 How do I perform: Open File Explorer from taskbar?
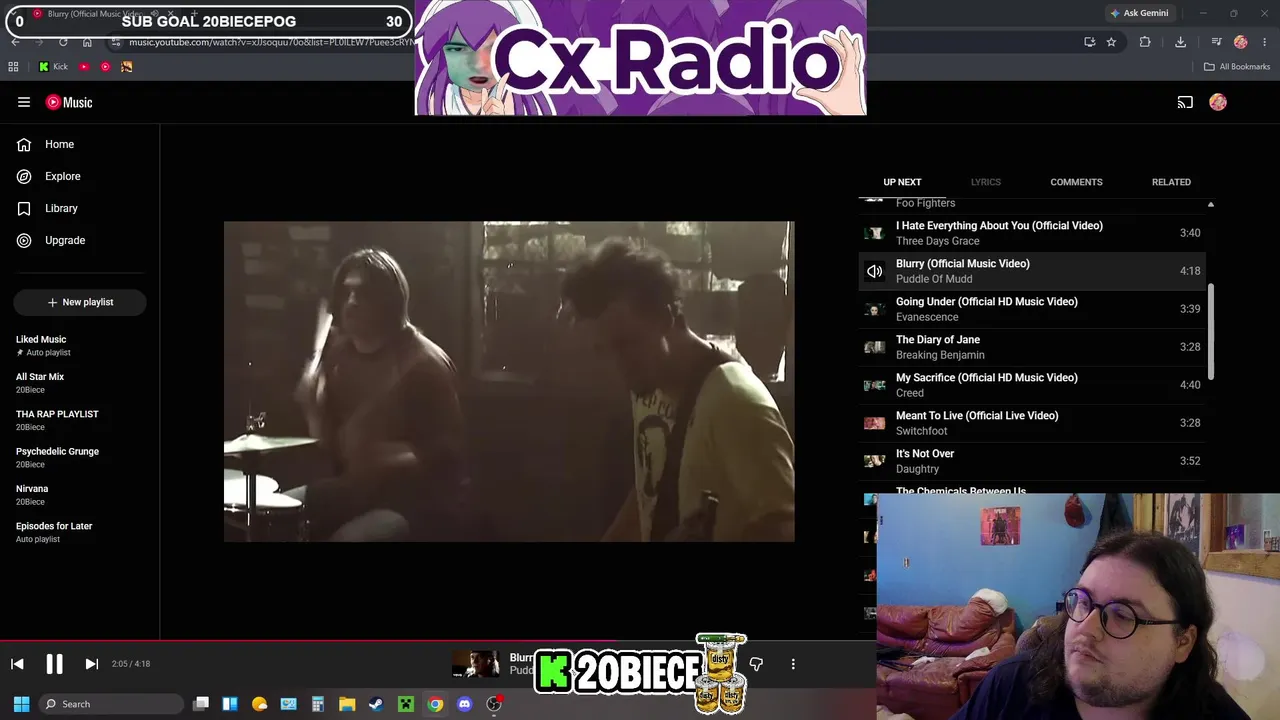click(347, 704)
